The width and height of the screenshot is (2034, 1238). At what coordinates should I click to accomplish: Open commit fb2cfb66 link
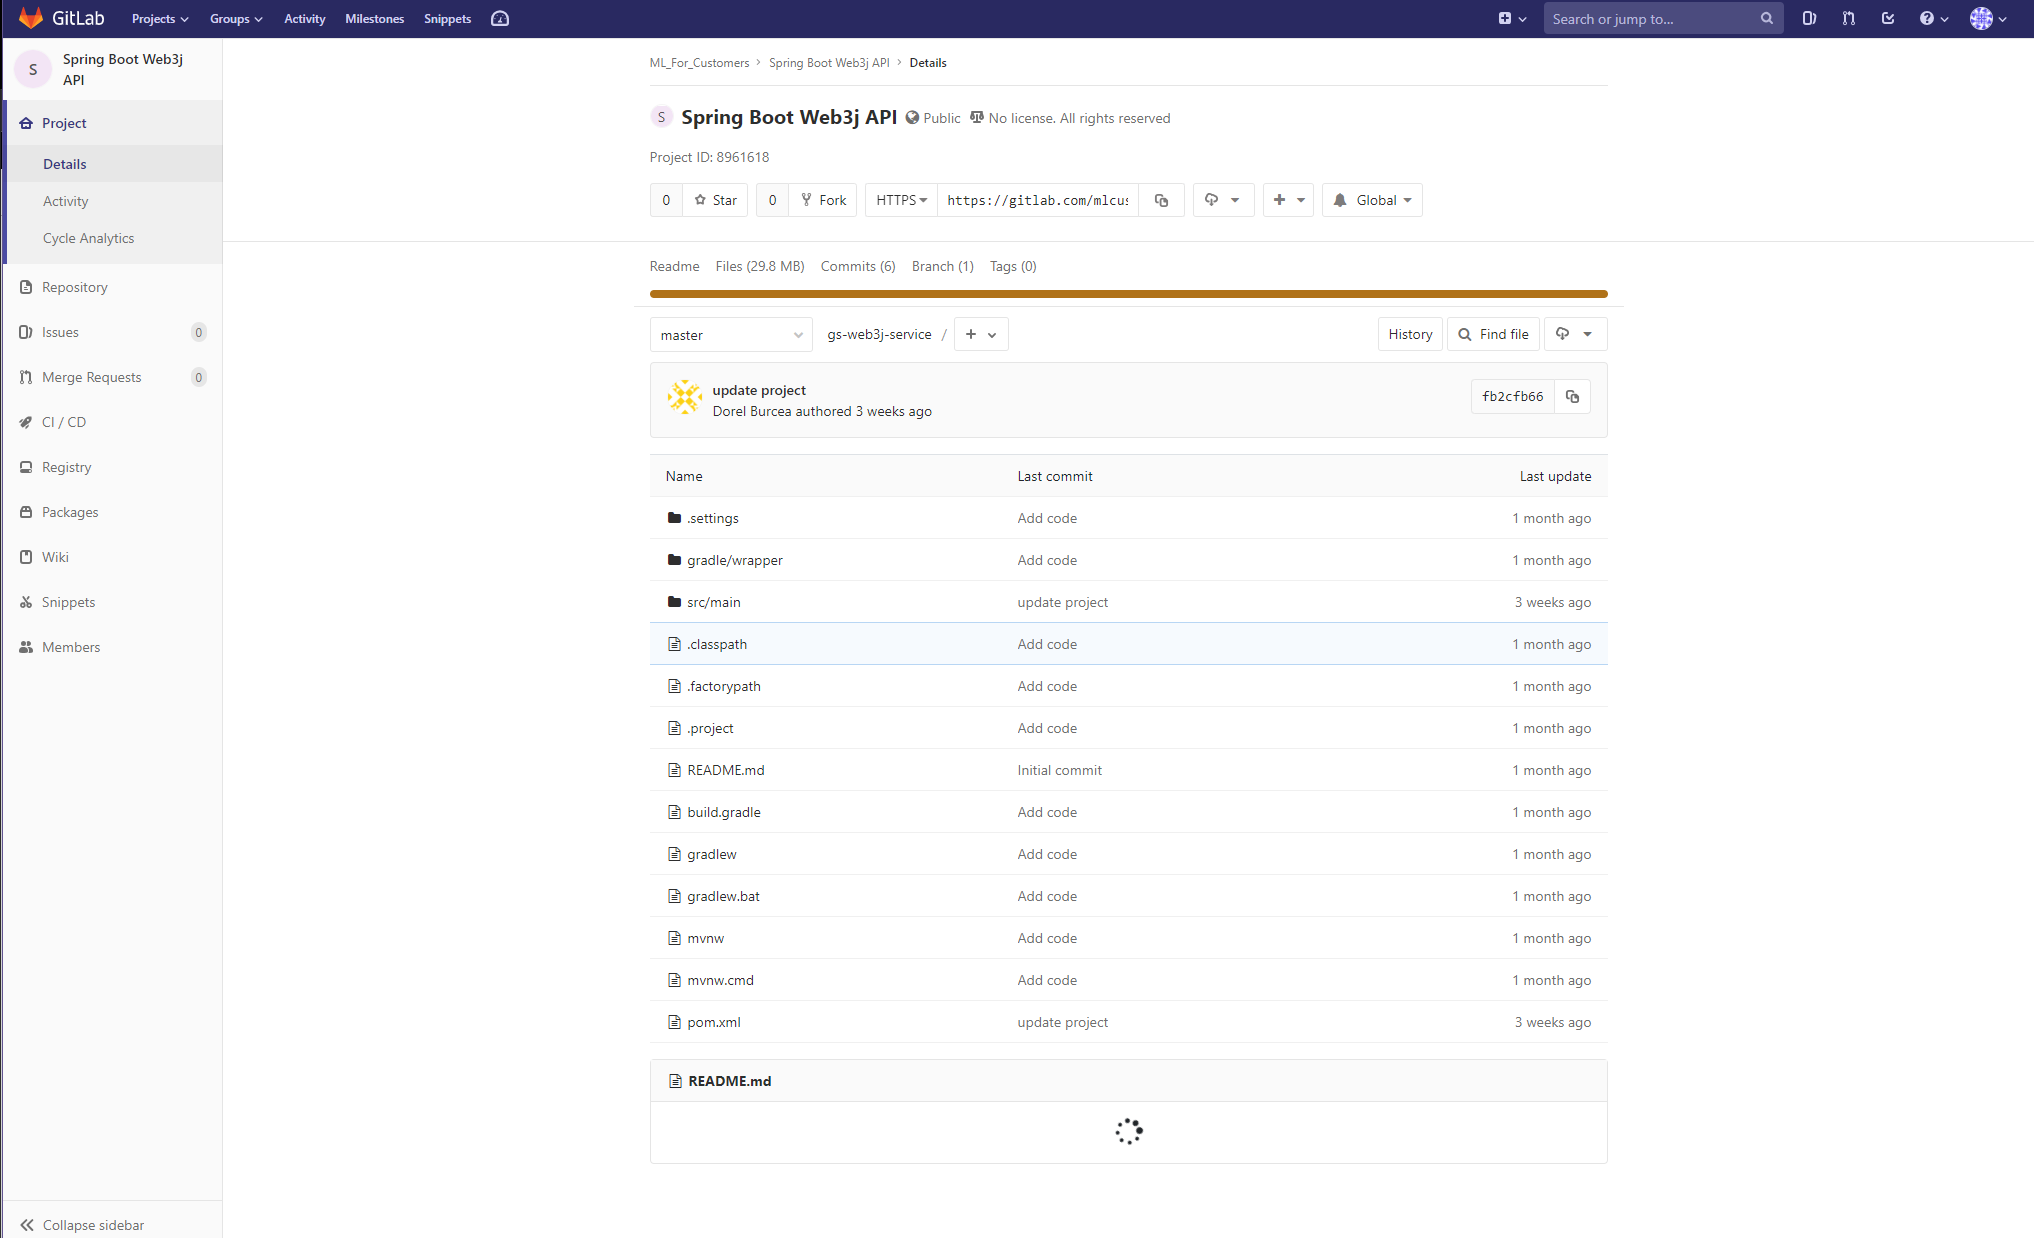click(x=1512, y=397)
